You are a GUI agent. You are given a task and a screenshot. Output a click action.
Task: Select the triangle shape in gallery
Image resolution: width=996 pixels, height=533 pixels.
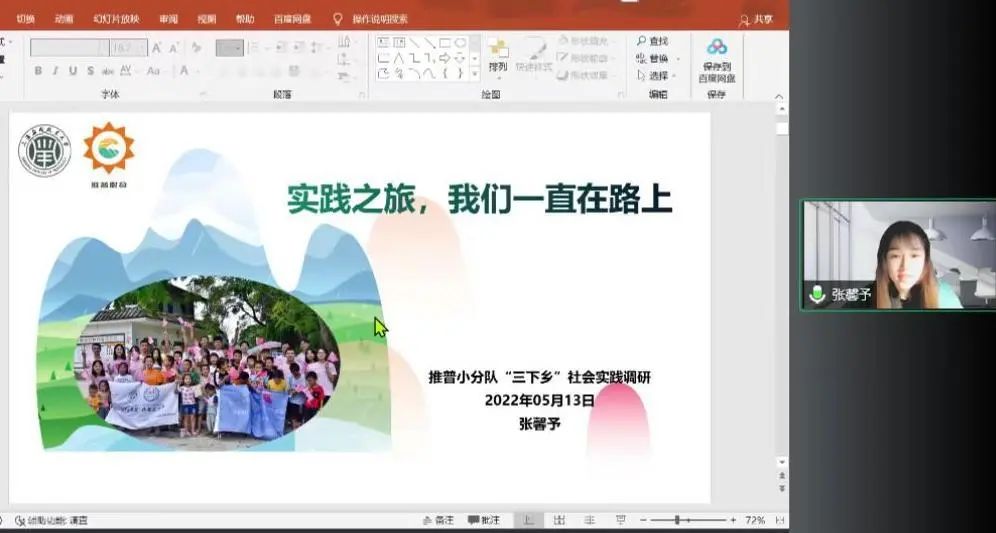(x=399, y=58)
